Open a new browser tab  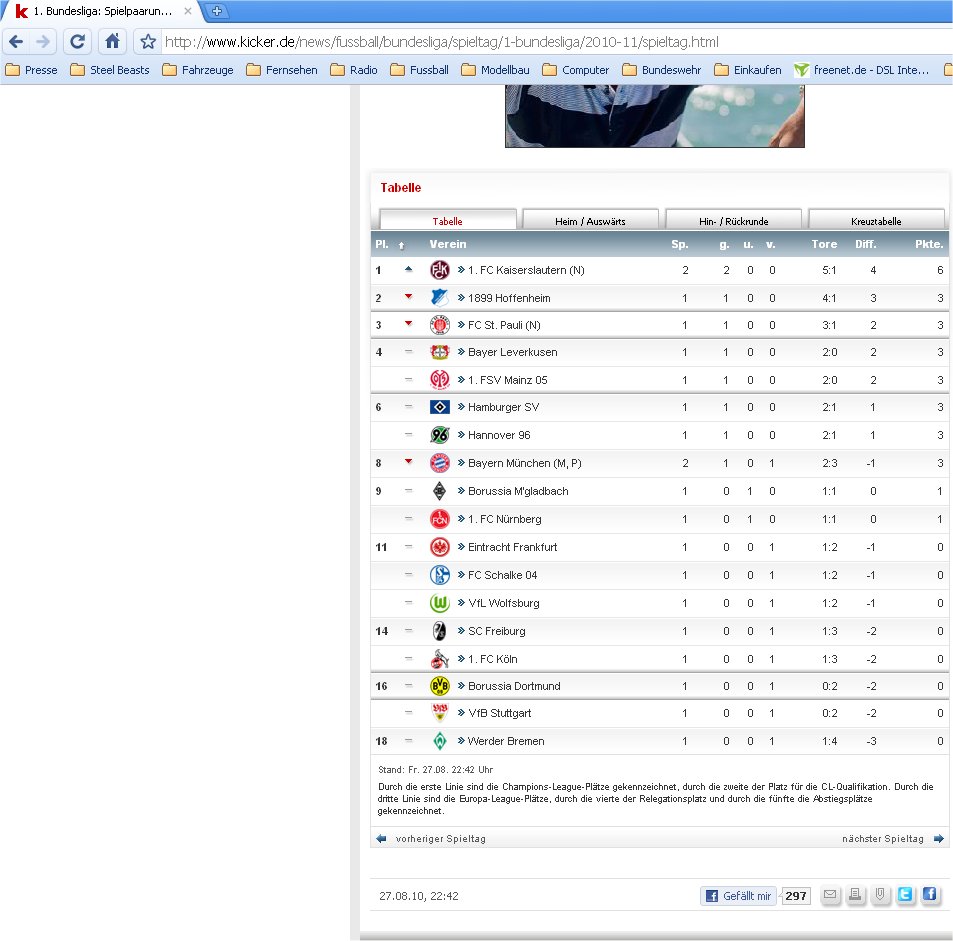tap(218, 11)
